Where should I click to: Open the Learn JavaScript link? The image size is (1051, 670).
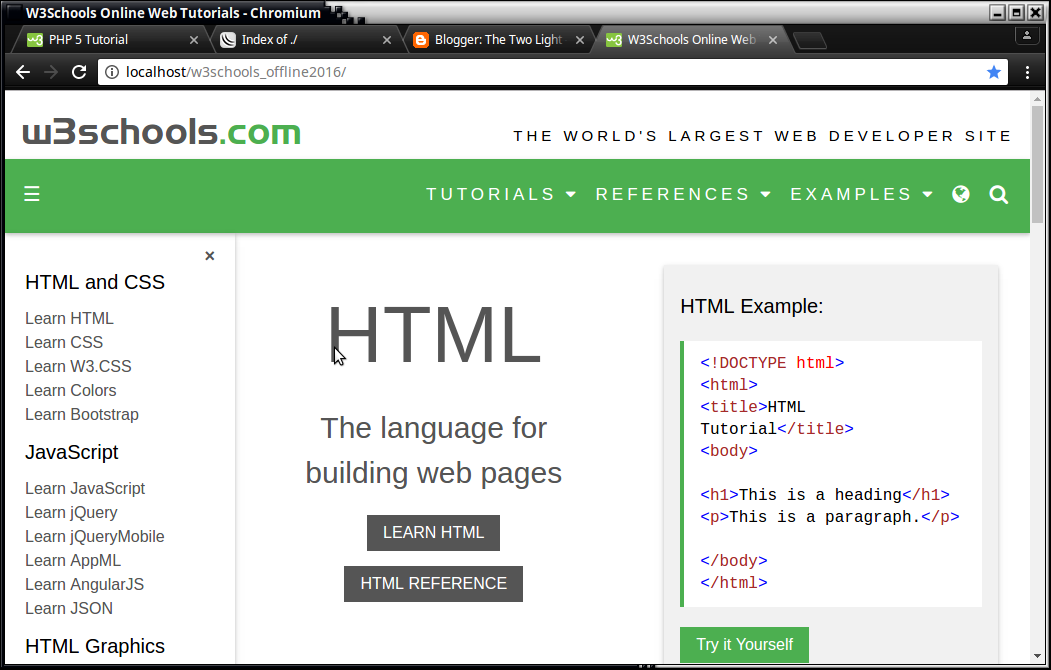(x=84, y=488)
